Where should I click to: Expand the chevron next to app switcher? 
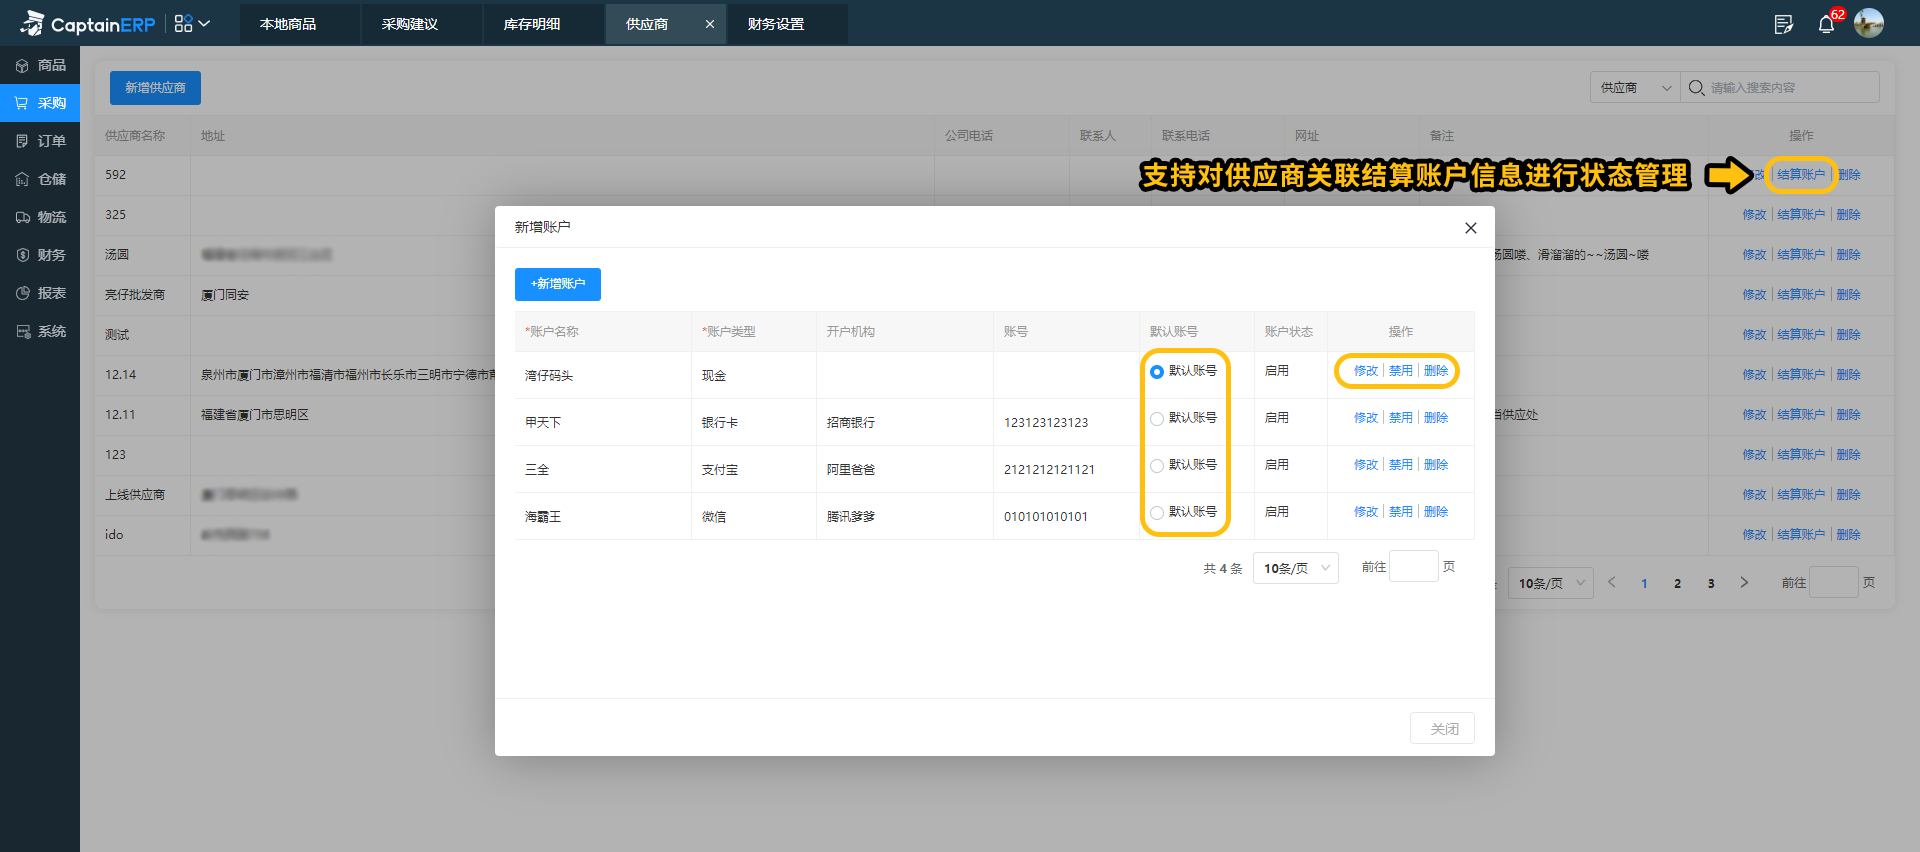(x=204, y=23)
